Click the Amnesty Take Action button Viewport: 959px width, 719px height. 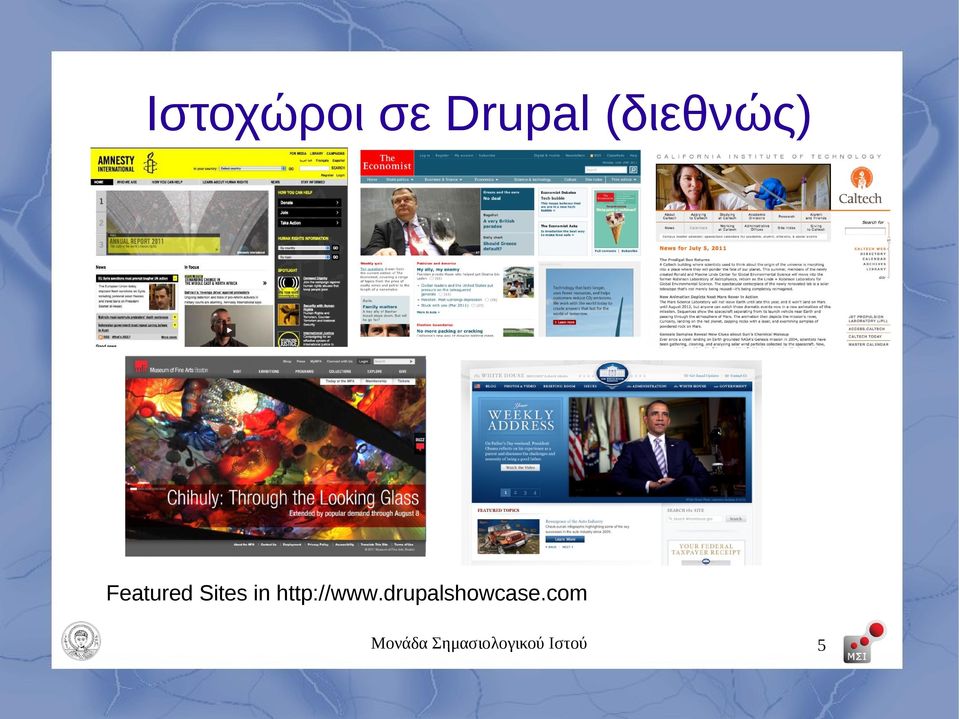click(309, 223)
